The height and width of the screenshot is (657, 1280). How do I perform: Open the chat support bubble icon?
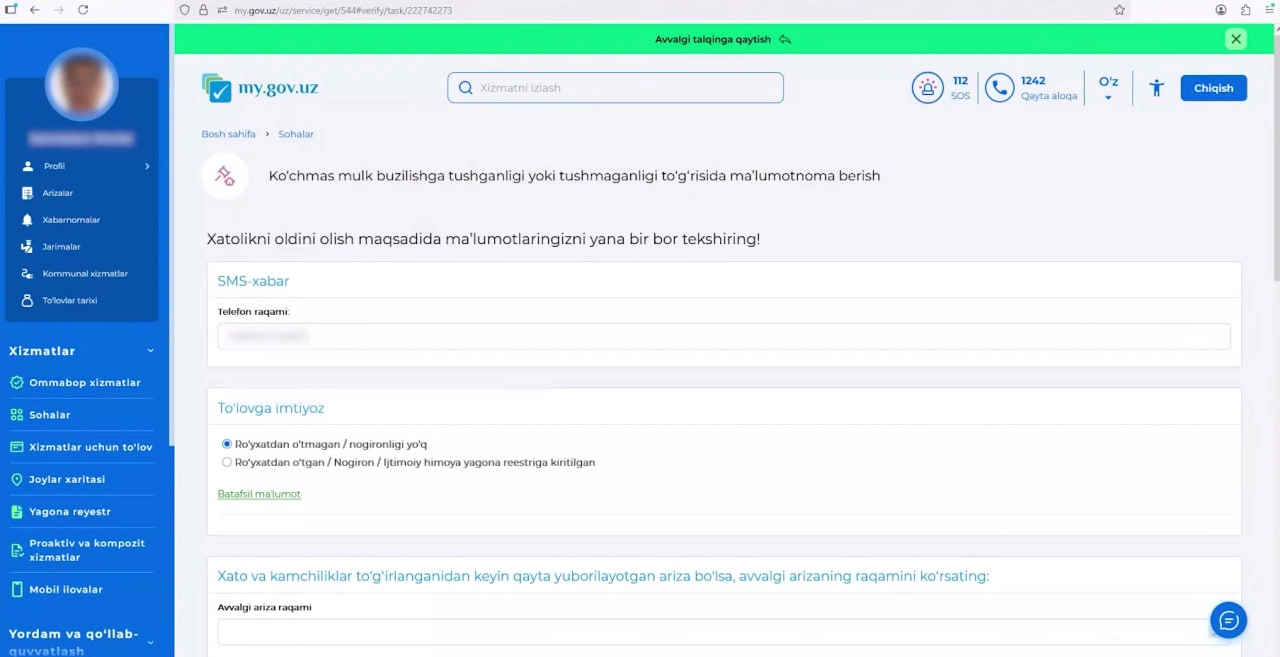coord(1228,620)
